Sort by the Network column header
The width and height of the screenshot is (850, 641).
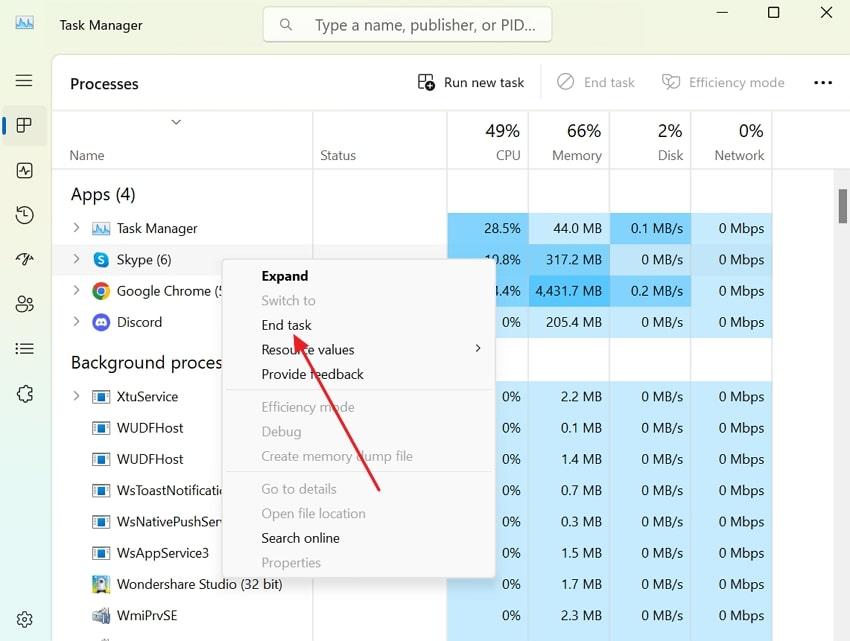click(731, 141)
